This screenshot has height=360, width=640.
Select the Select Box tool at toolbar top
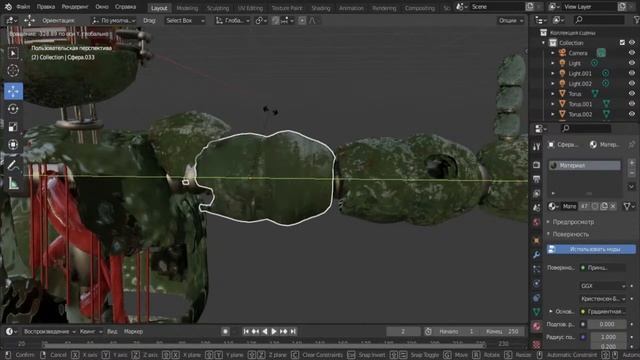tap(13, 53)
